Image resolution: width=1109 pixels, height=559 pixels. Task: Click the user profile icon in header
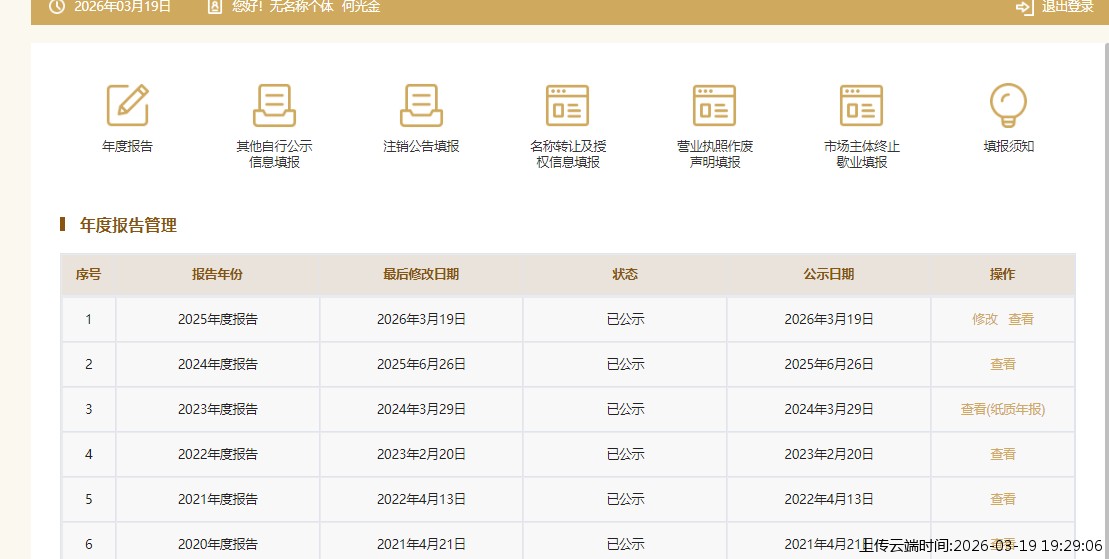pyautogui.click(x=215, y=7)
